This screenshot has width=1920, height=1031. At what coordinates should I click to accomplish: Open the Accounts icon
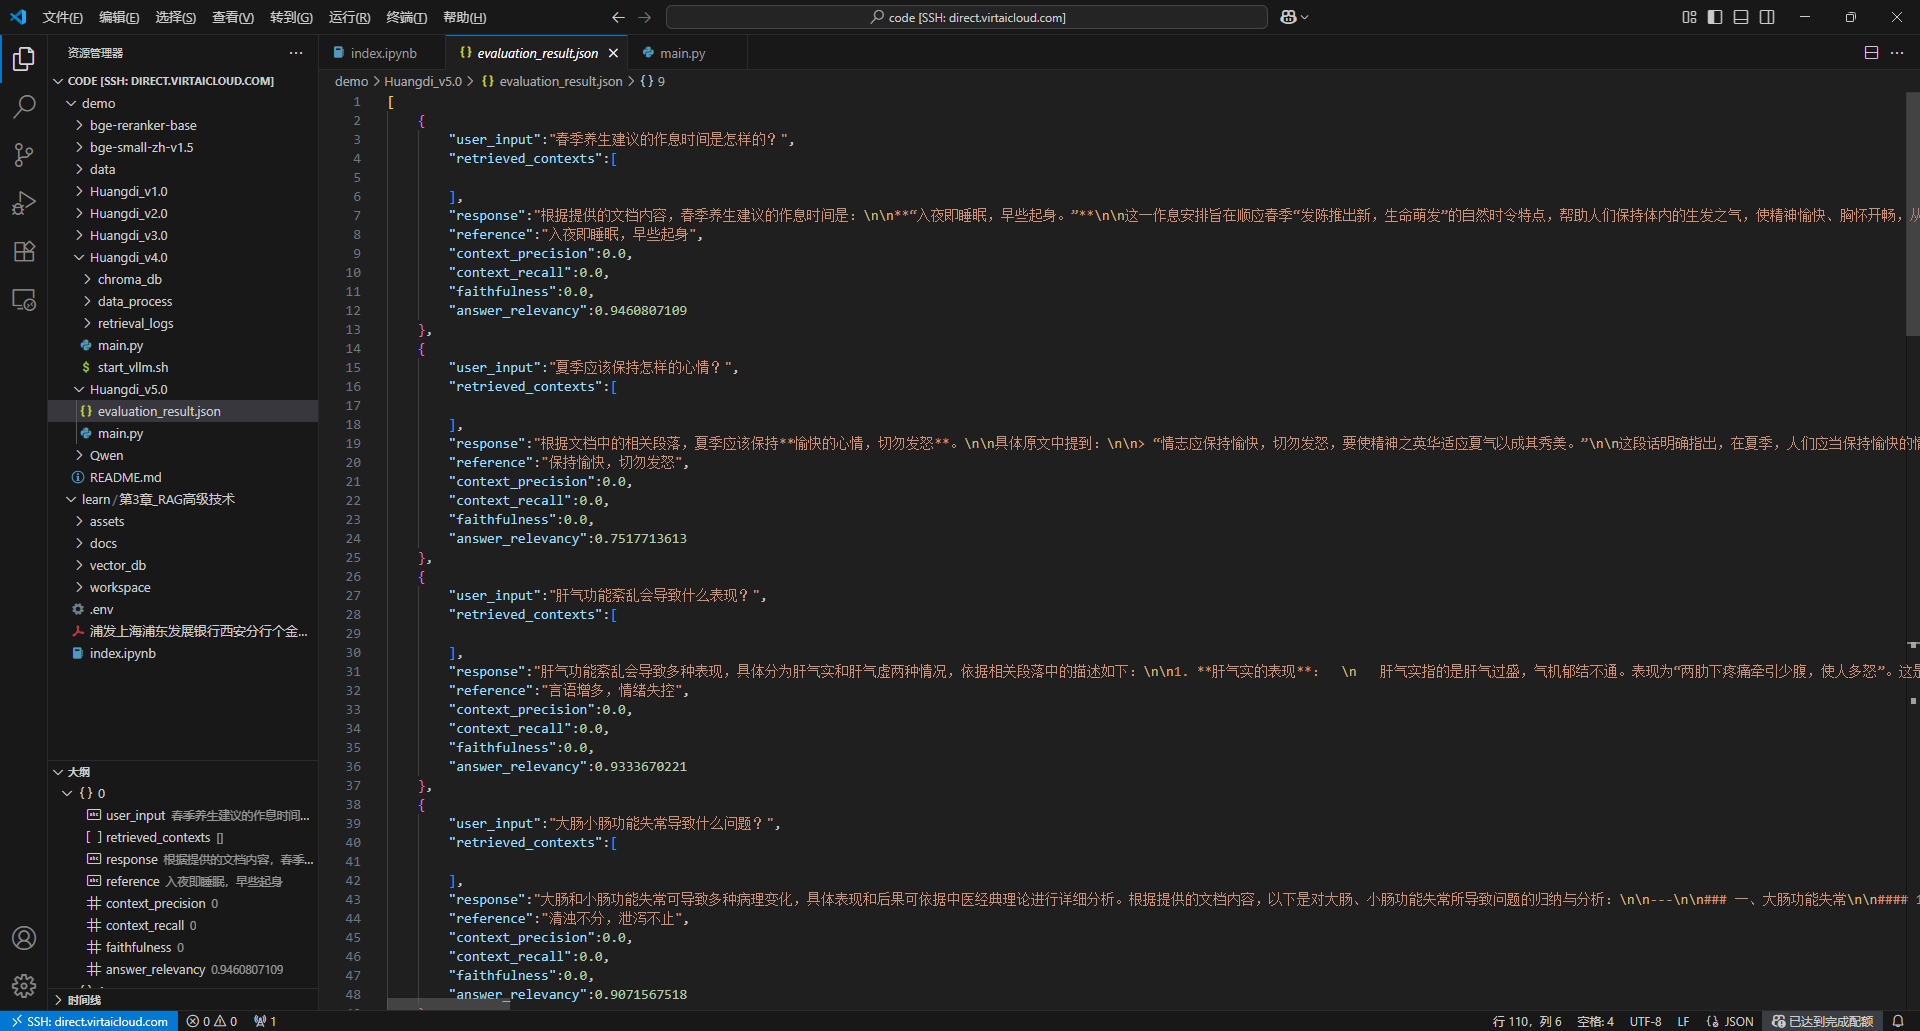point(24,938)
